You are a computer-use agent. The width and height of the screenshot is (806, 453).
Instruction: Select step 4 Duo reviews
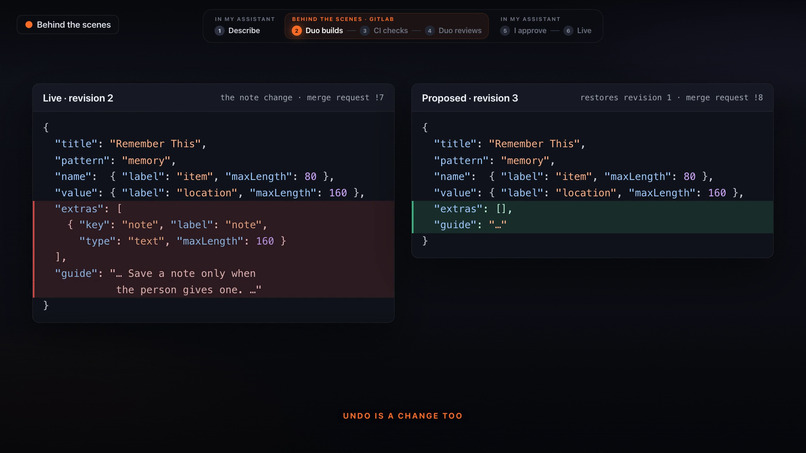coord(453,30)
